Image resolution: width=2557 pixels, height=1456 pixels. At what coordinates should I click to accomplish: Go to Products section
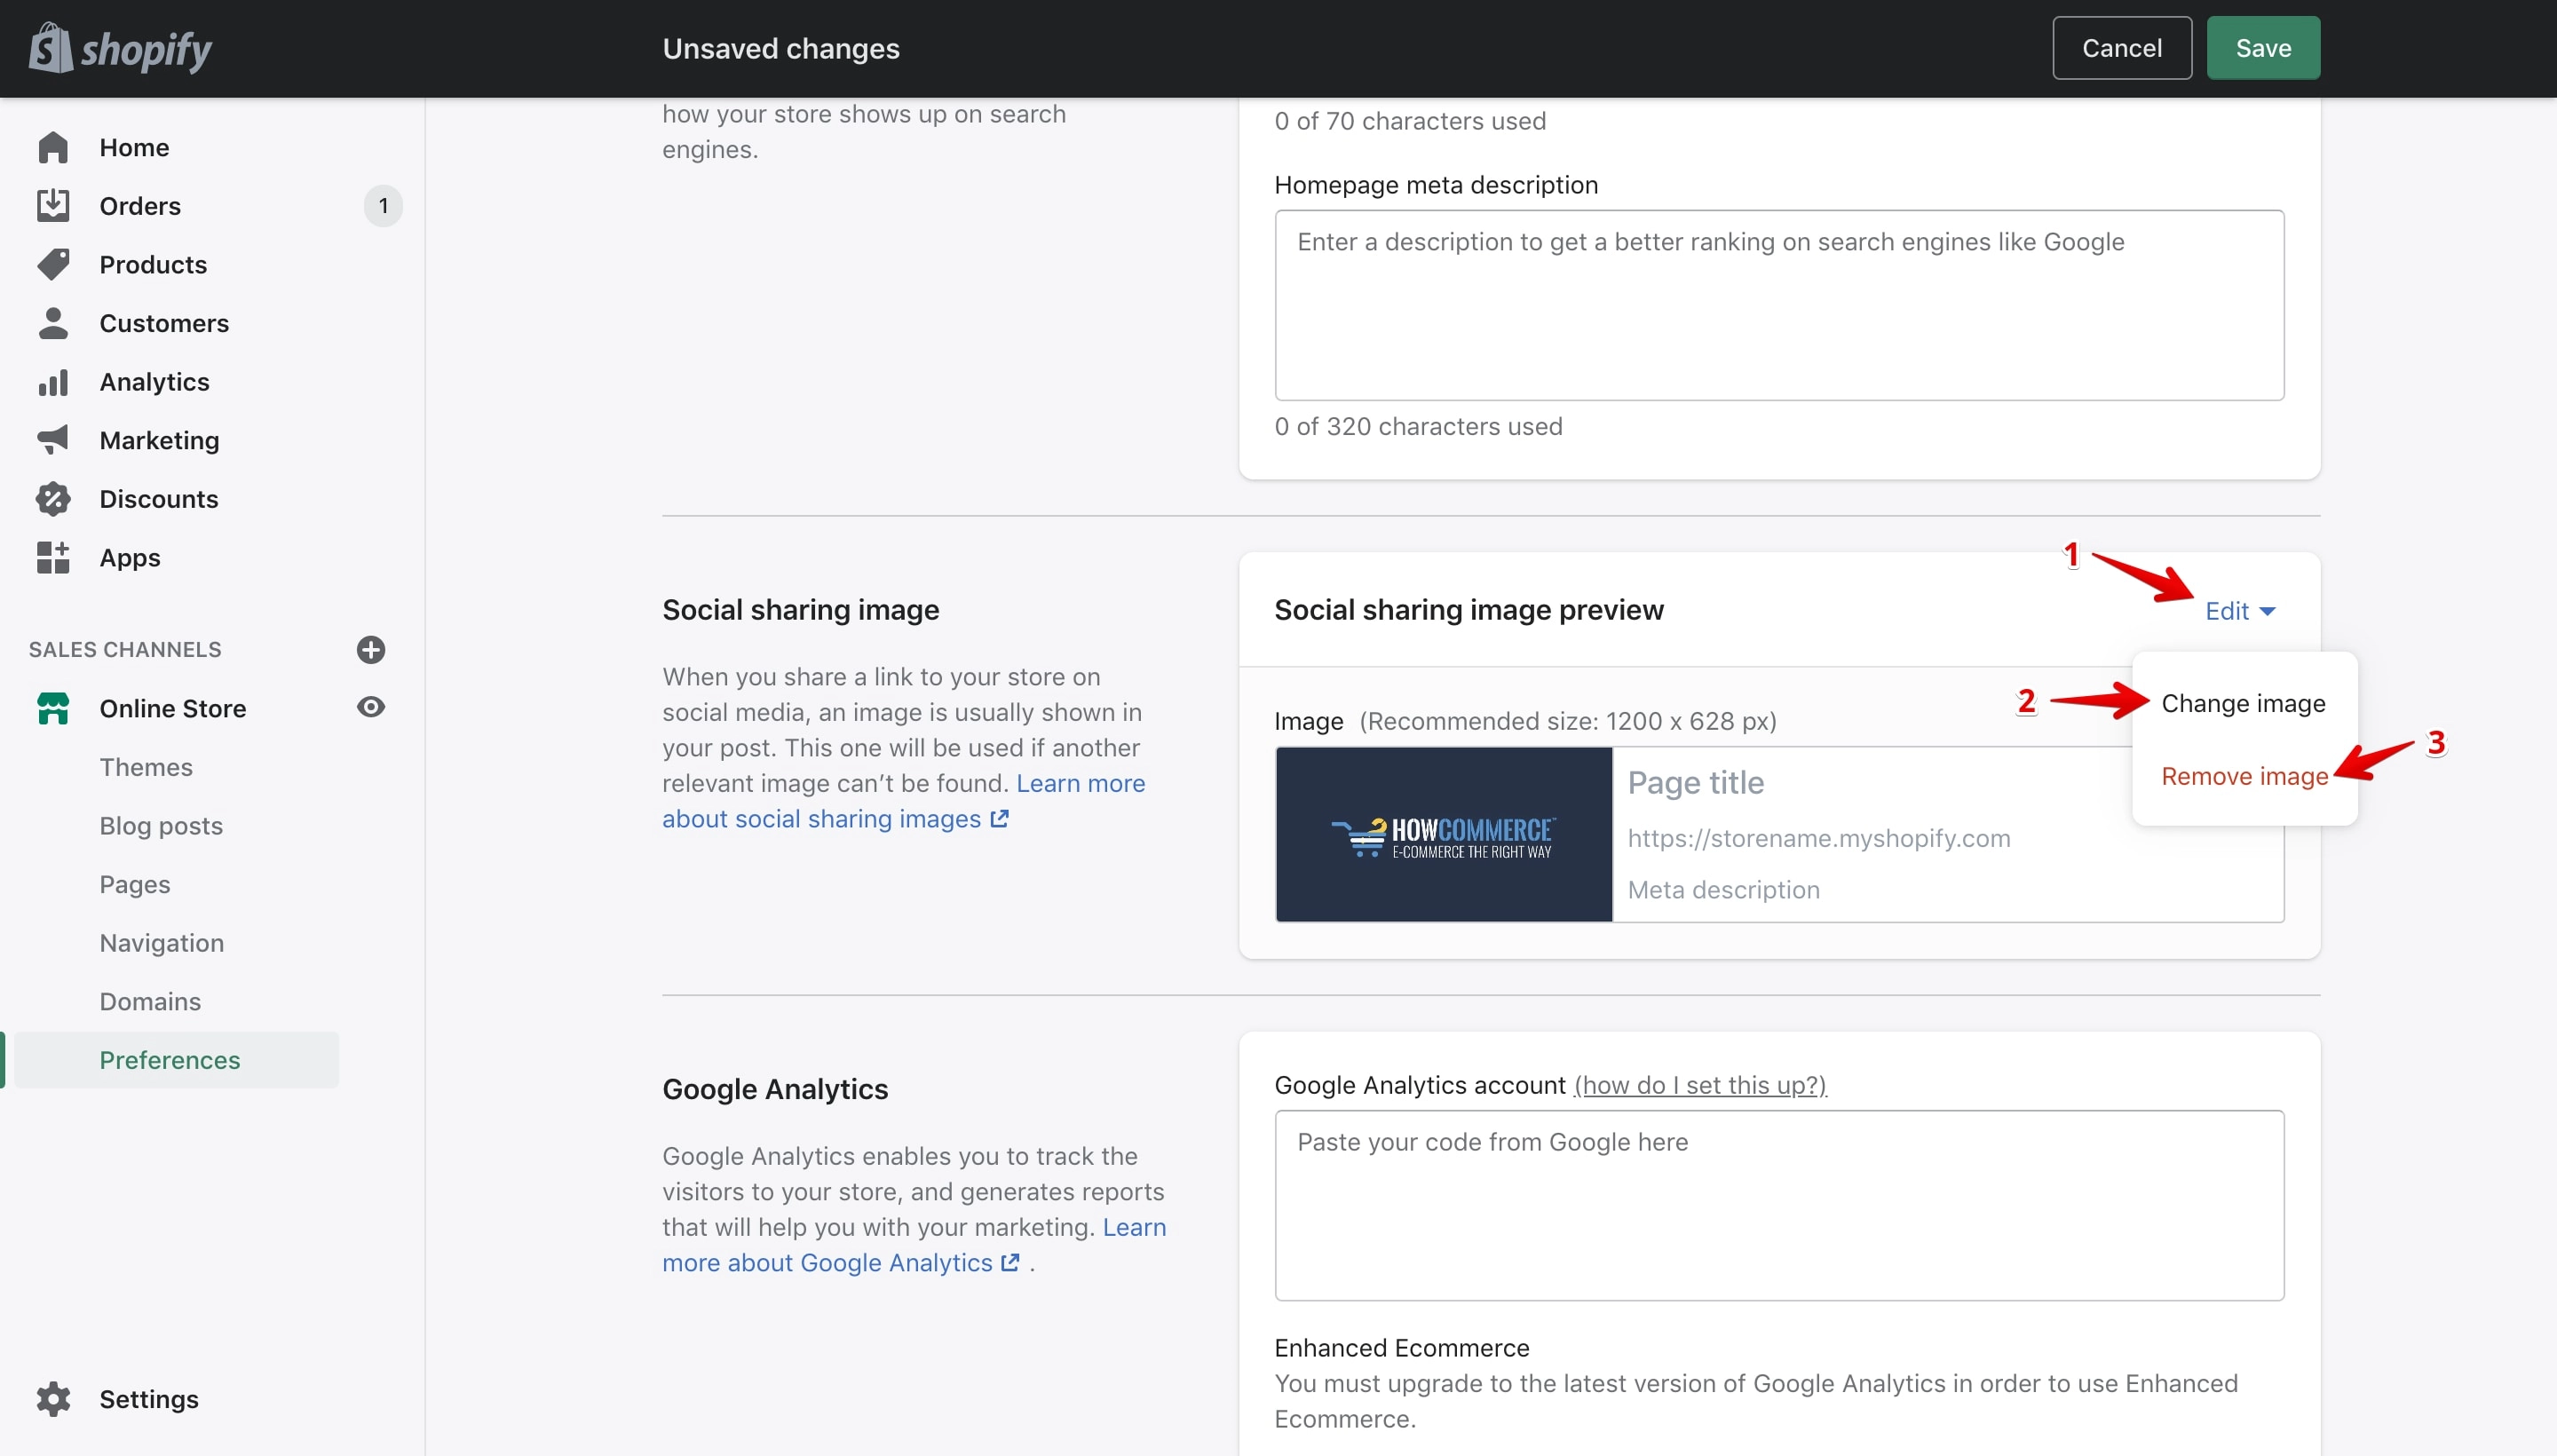[x=153, y=265]
